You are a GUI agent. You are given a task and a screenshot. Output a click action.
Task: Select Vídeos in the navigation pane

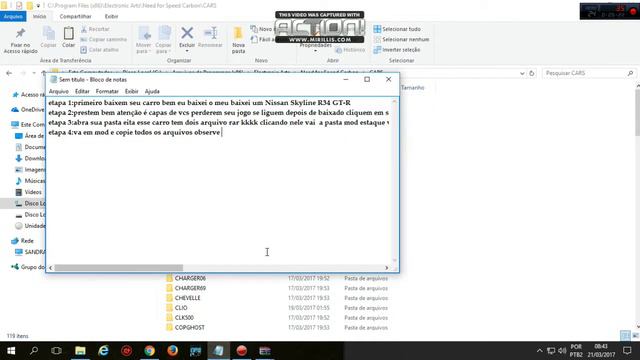(x=29, y=192)
